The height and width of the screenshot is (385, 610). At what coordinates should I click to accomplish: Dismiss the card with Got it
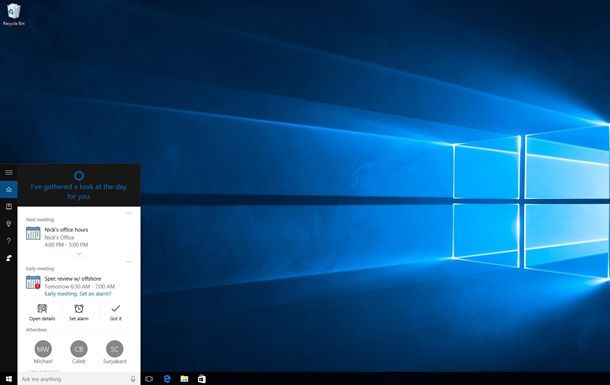click(x=116, y=312)
